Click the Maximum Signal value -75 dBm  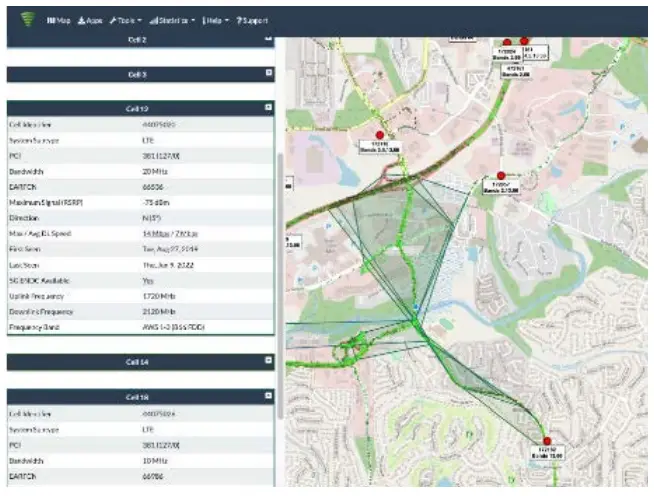(156, 202)
